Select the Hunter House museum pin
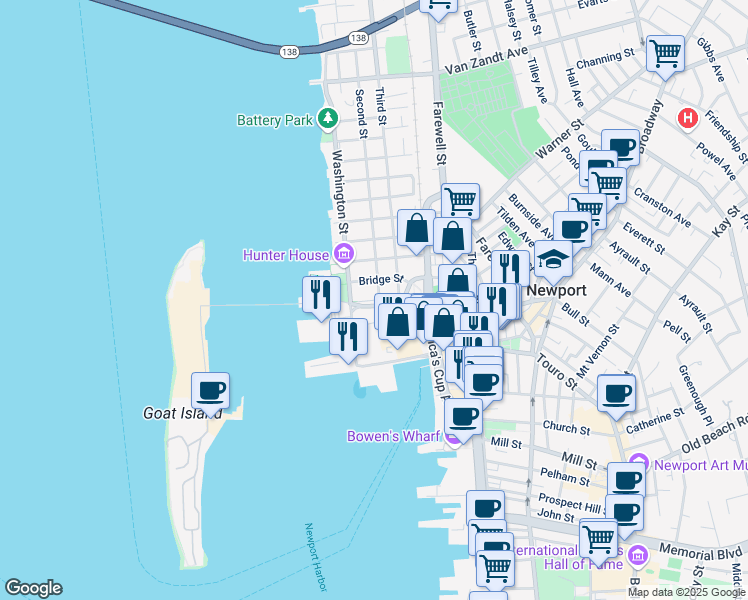 point(343,254)
